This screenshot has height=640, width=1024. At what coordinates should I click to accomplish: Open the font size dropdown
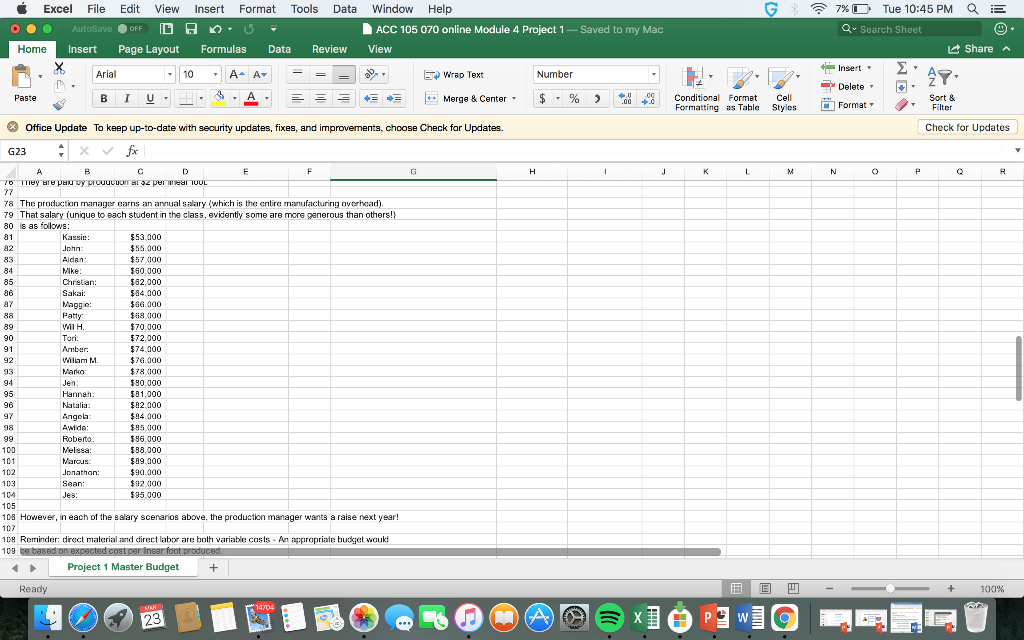click(x=216, y=74)
